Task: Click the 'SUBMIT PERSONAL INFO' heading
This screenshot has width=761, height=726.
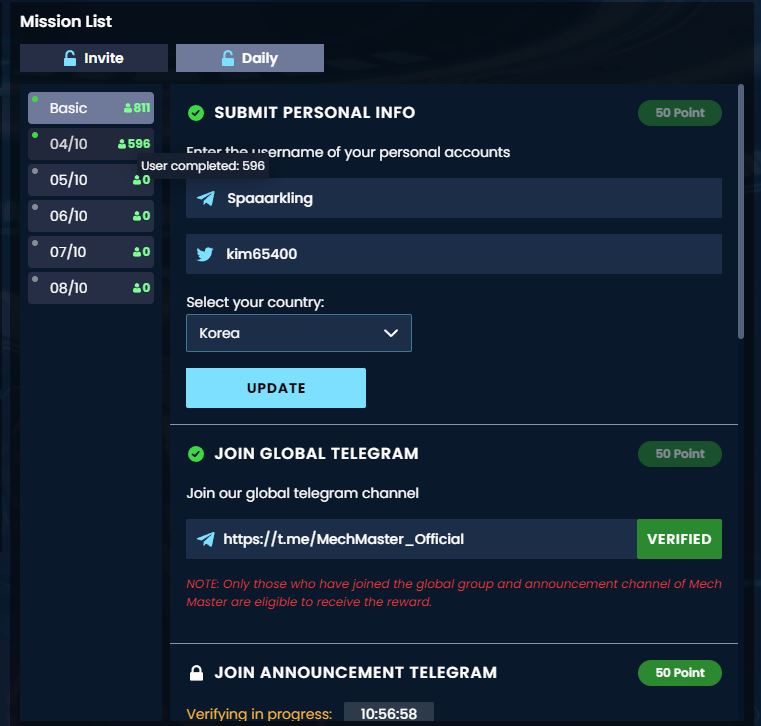Action: point(315,113)
